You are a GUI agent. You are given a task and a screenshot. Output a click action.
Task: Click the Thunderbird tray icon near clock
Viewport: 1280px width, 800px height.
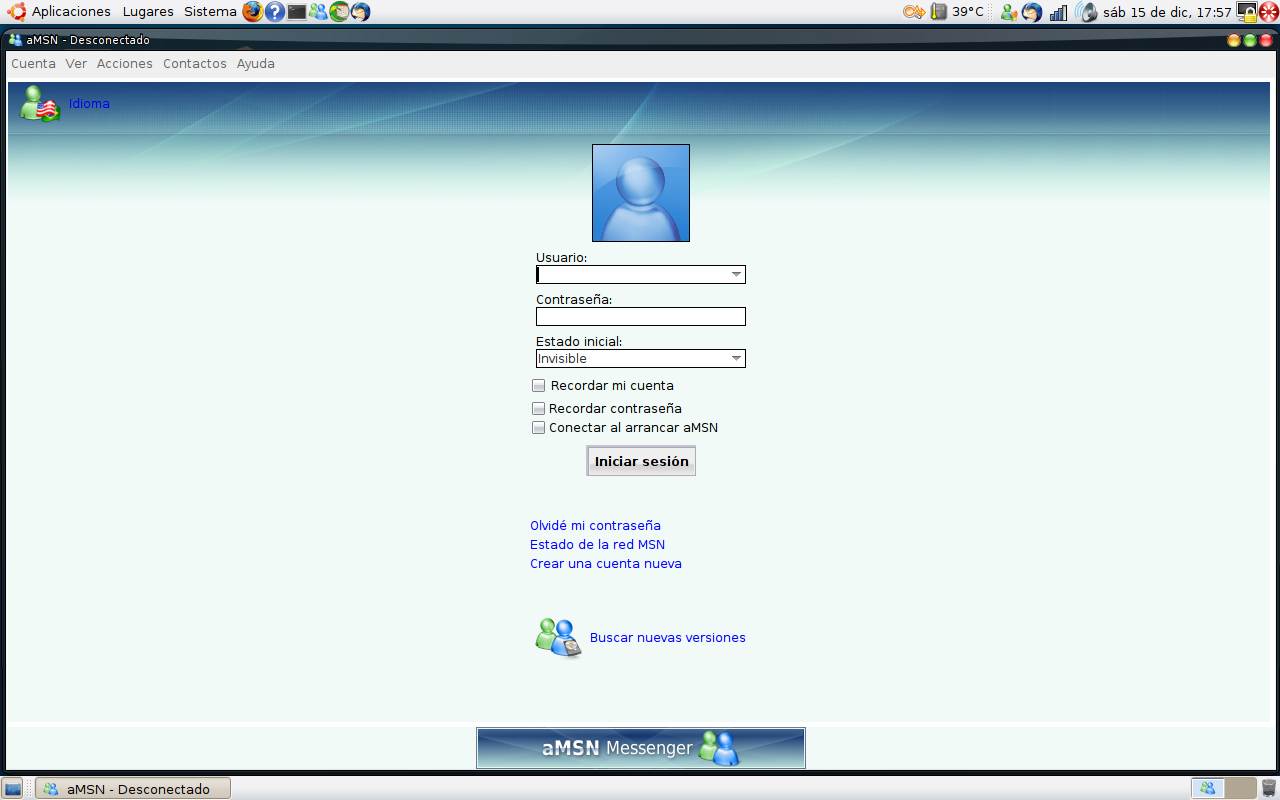pos(1032,12)
